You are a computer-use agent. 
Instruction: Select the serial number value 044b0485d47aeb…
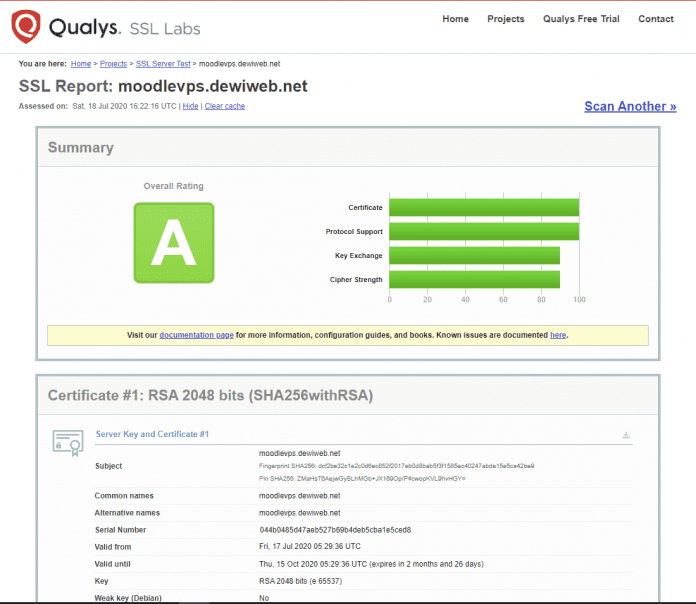pos(335,530)
